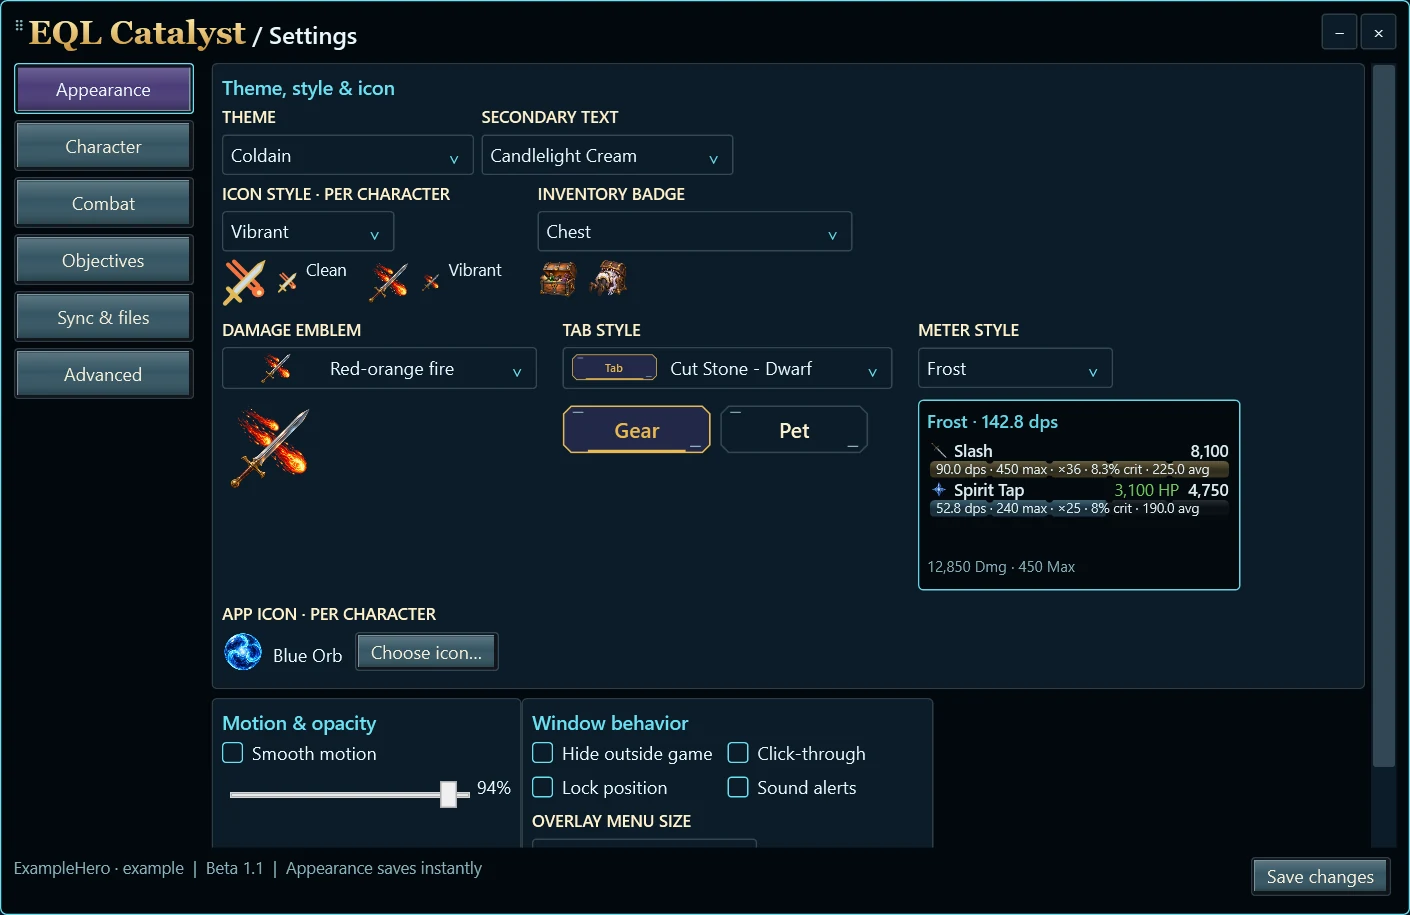This screenshot has height=915, width=1410.
Task: Click the large Vibrant fire swords icon
Action: (388, 281)
